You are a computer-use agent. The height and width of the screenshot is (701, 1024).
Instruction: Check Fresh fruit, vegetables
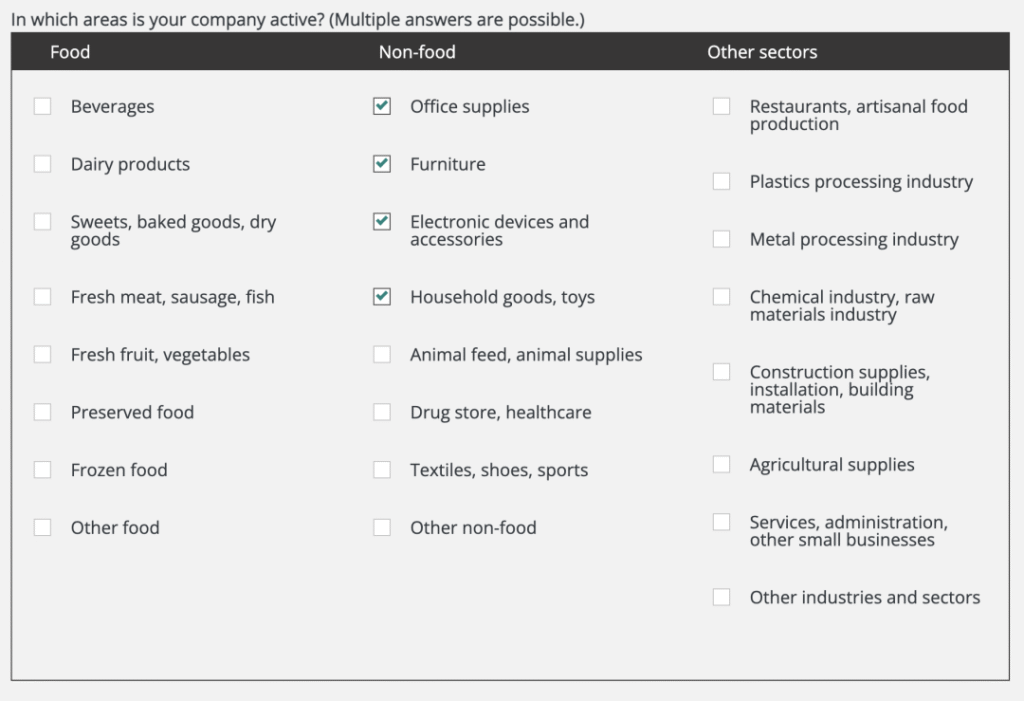[42, 355]
